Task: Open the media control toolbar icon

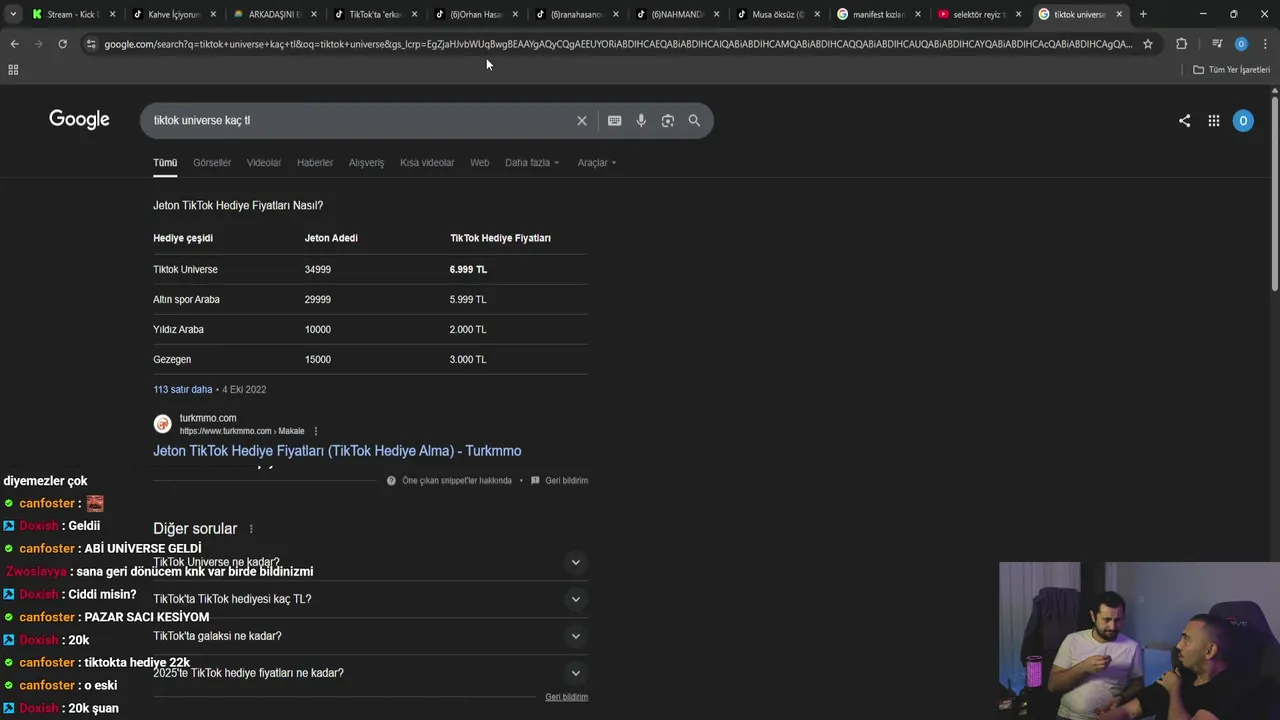Action: pos(1217,44)
